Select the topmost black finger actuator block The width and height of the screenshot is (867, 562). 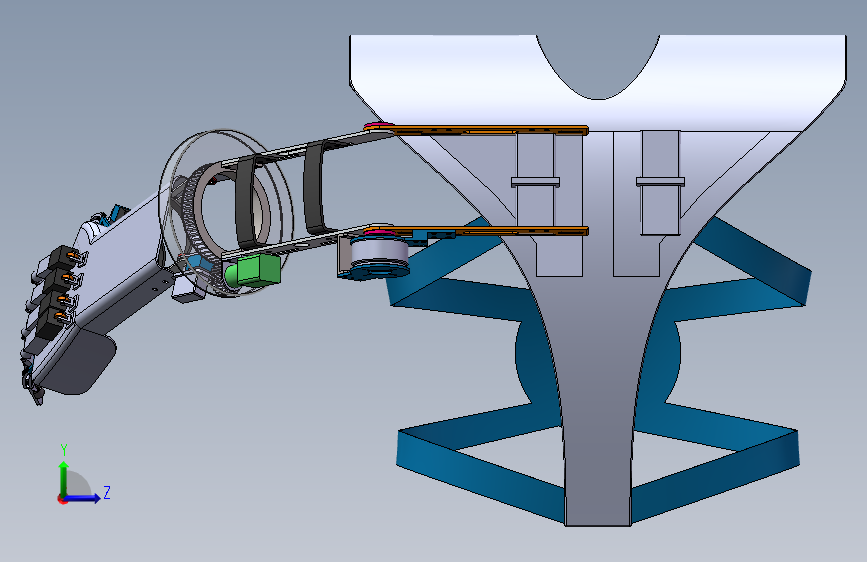(62, 257)
